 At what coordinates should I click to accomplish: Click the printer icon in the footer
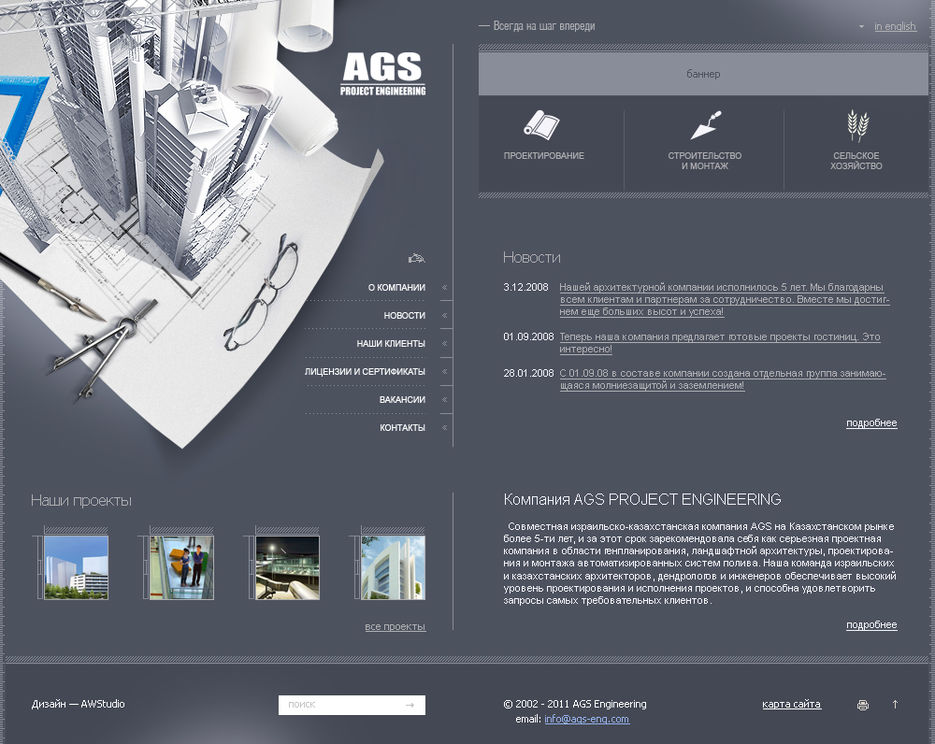point(862,705)
